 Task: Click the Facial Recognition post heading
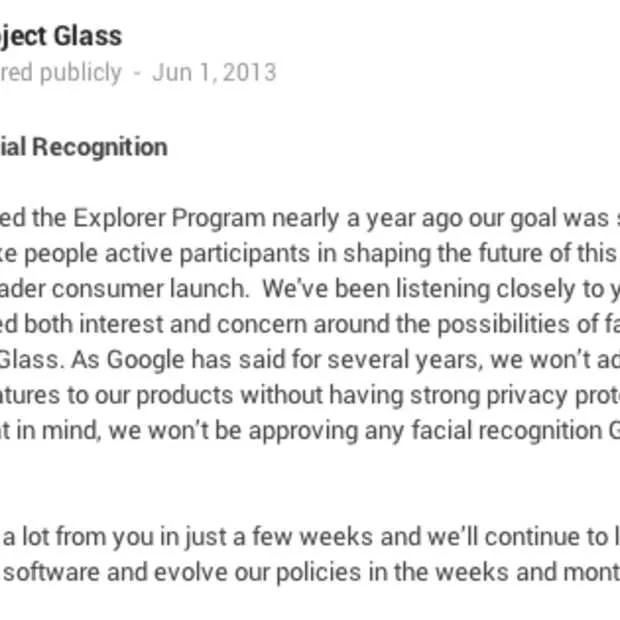click(84, 147)
